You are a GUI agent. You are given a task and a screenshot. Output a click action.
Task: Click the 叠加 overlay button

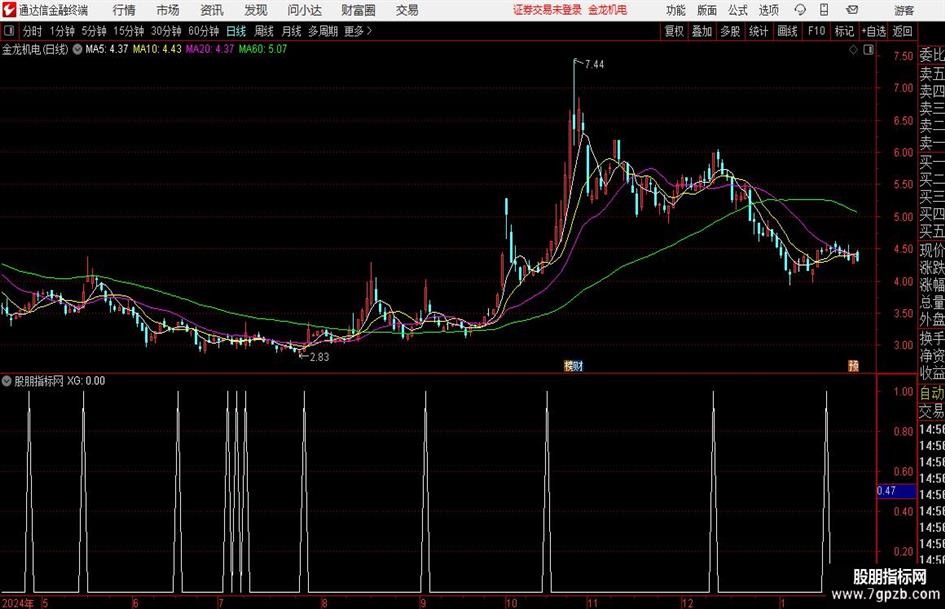pyautogui.click(x=702, y=31)
